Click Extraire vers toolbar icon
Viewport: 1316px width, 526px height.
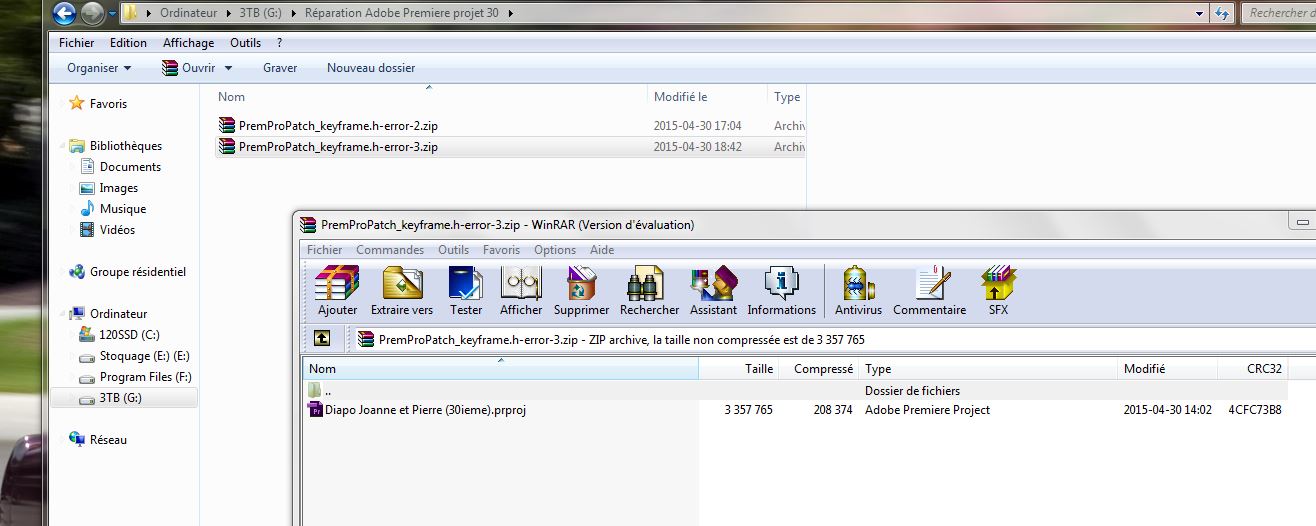tap(402, 291)
